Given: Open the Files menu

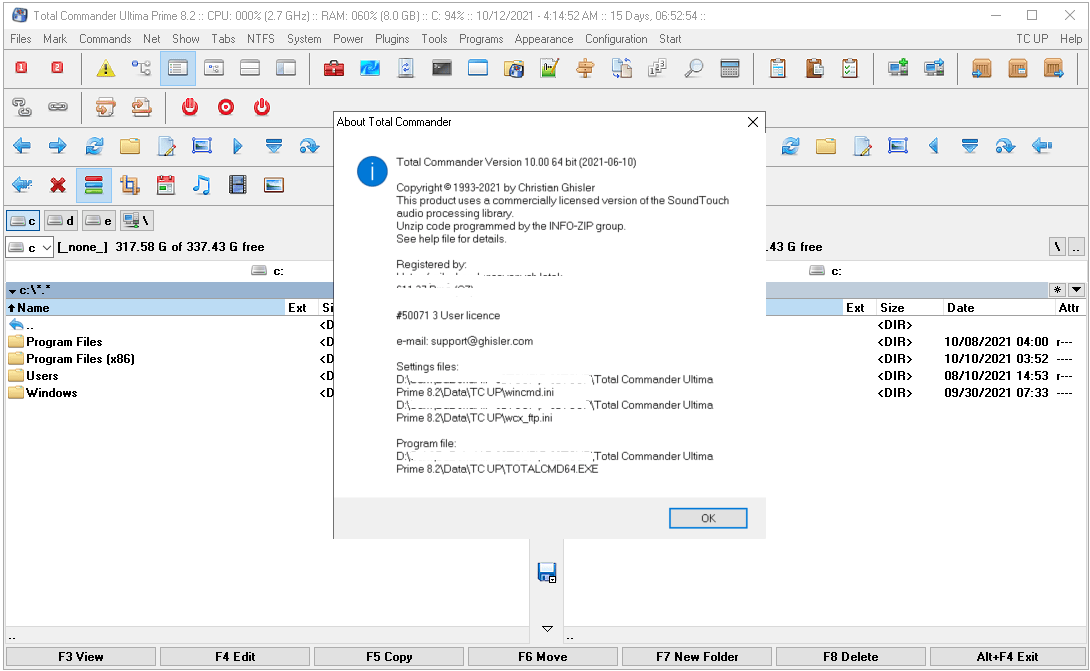Looking at the screenshot, I should 20,39.
